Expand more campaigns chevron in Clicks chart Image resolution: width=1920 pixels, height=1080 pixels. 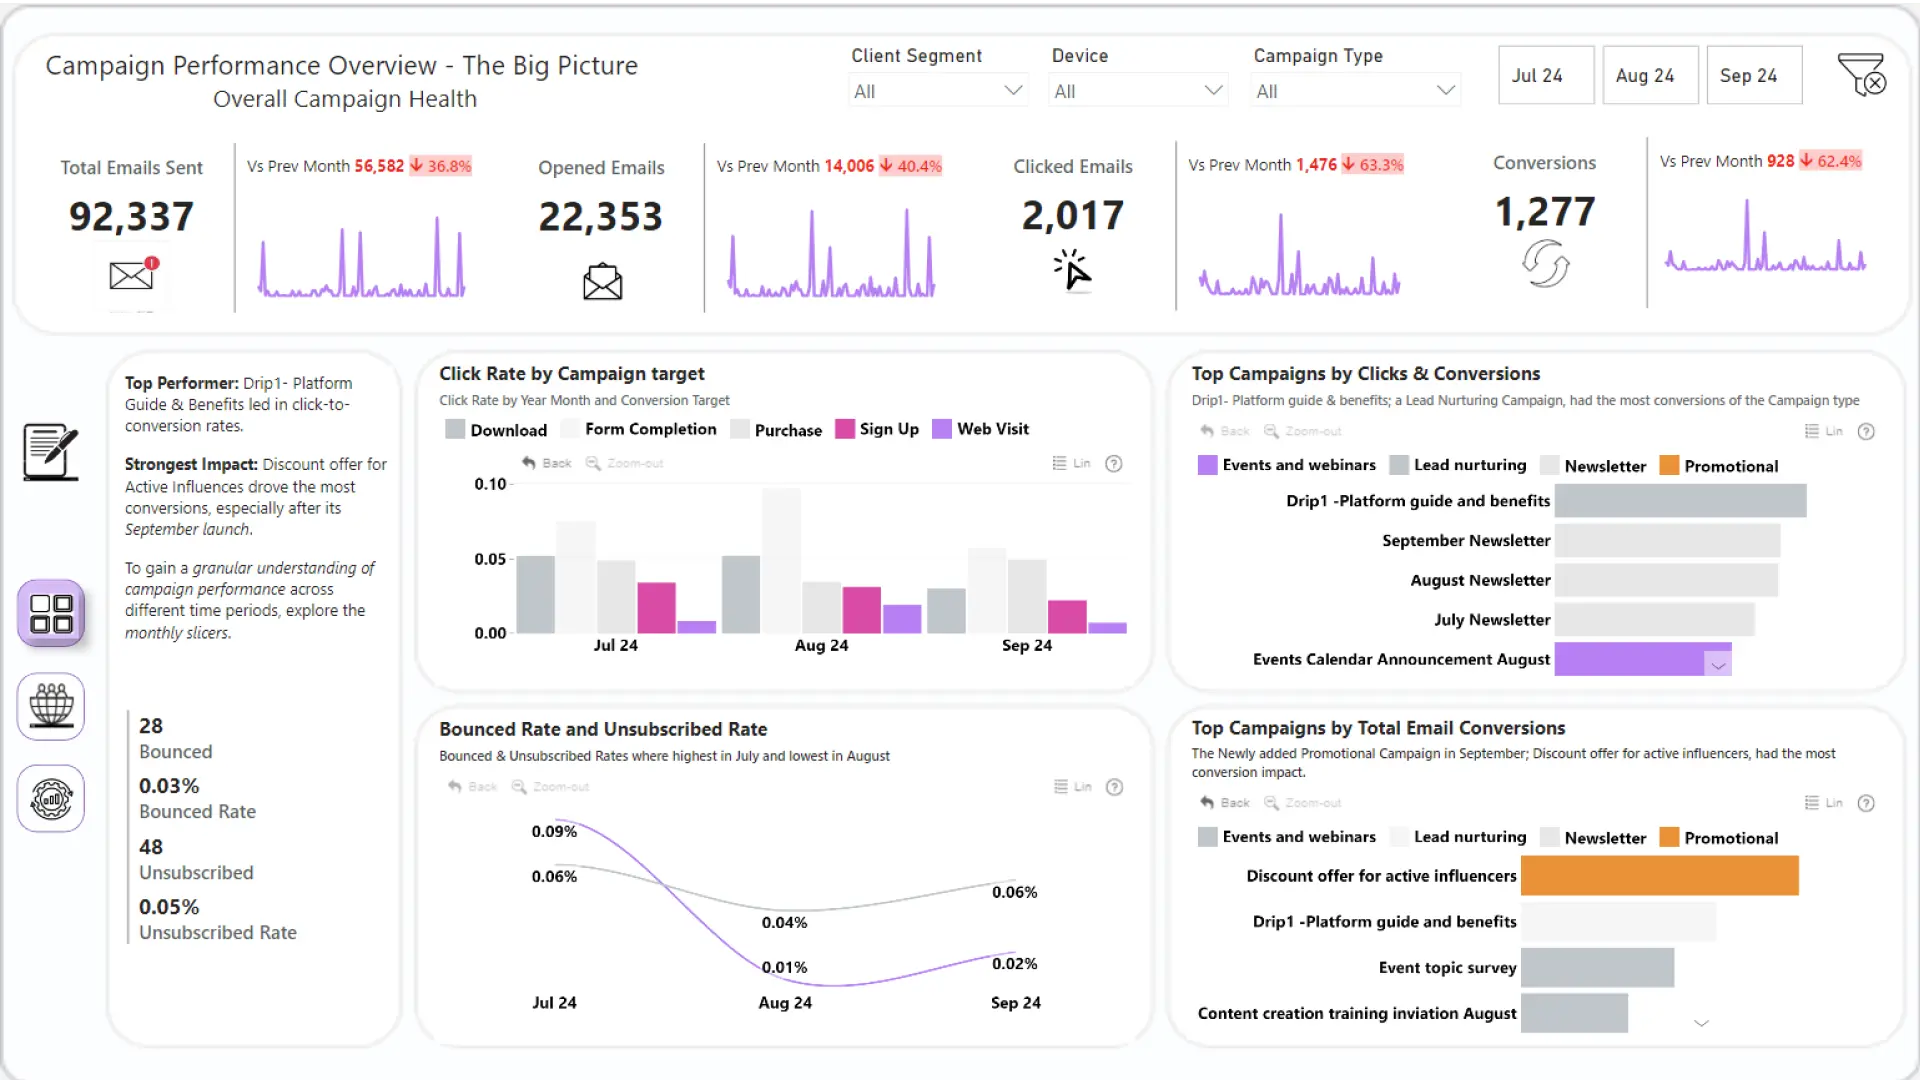coord(1718,666)
